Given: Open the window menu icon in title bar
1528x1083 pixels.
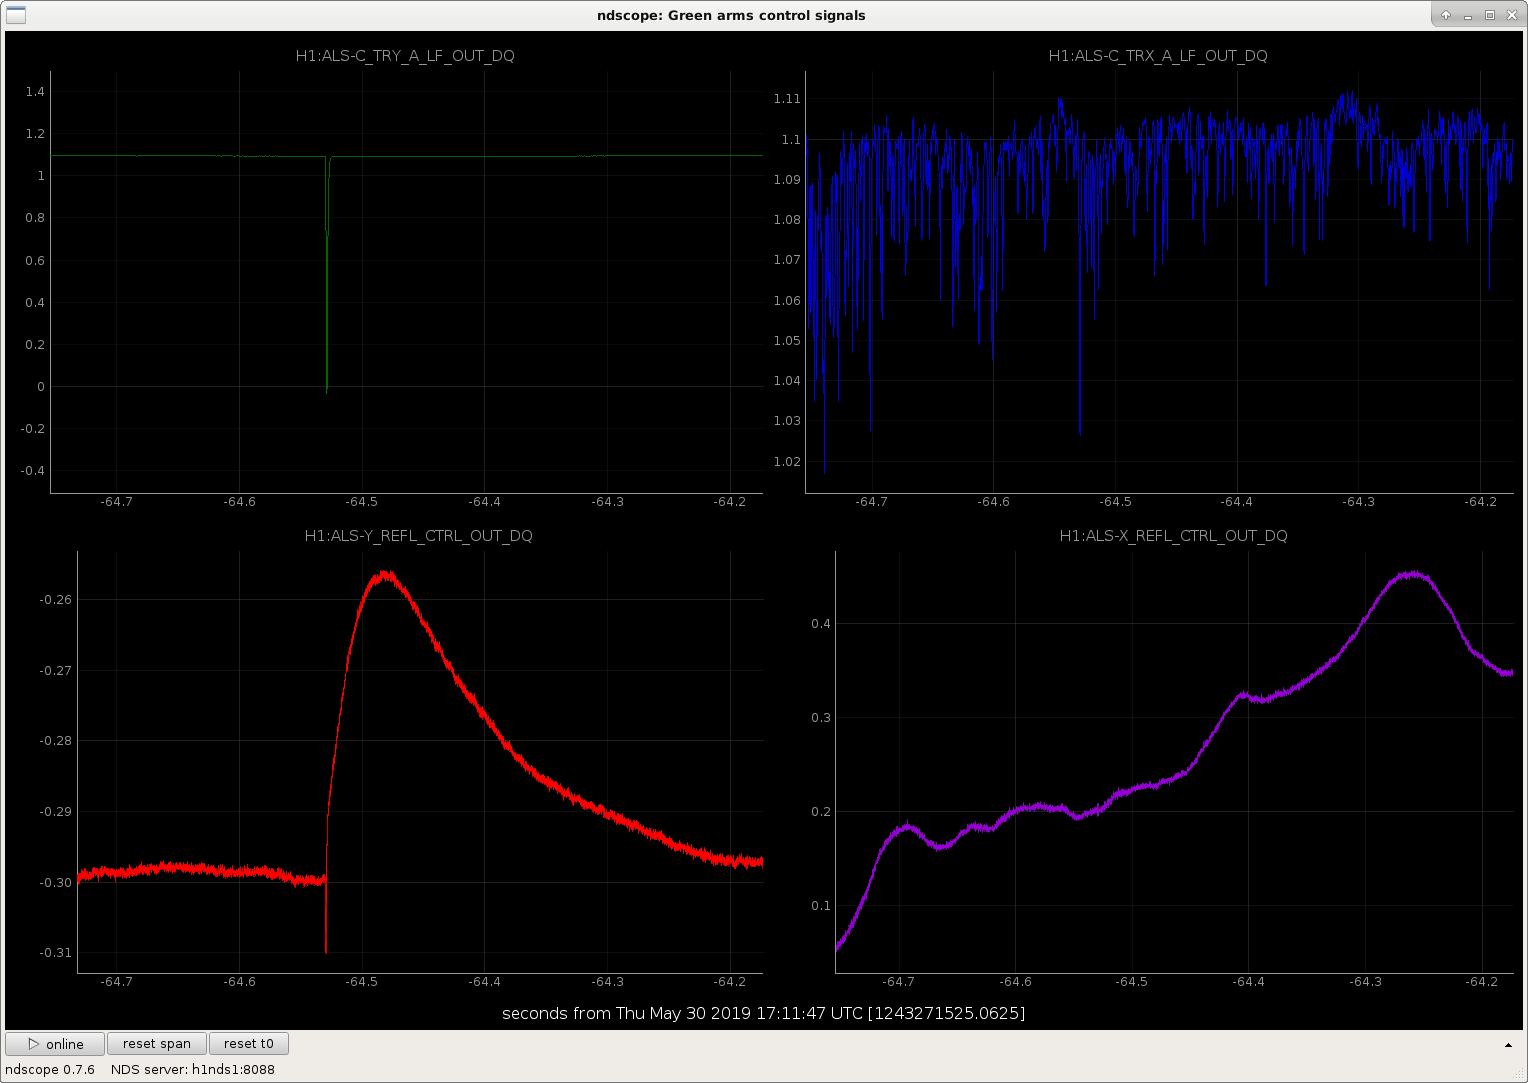Looking at the screenshot, I should (16, 15).
